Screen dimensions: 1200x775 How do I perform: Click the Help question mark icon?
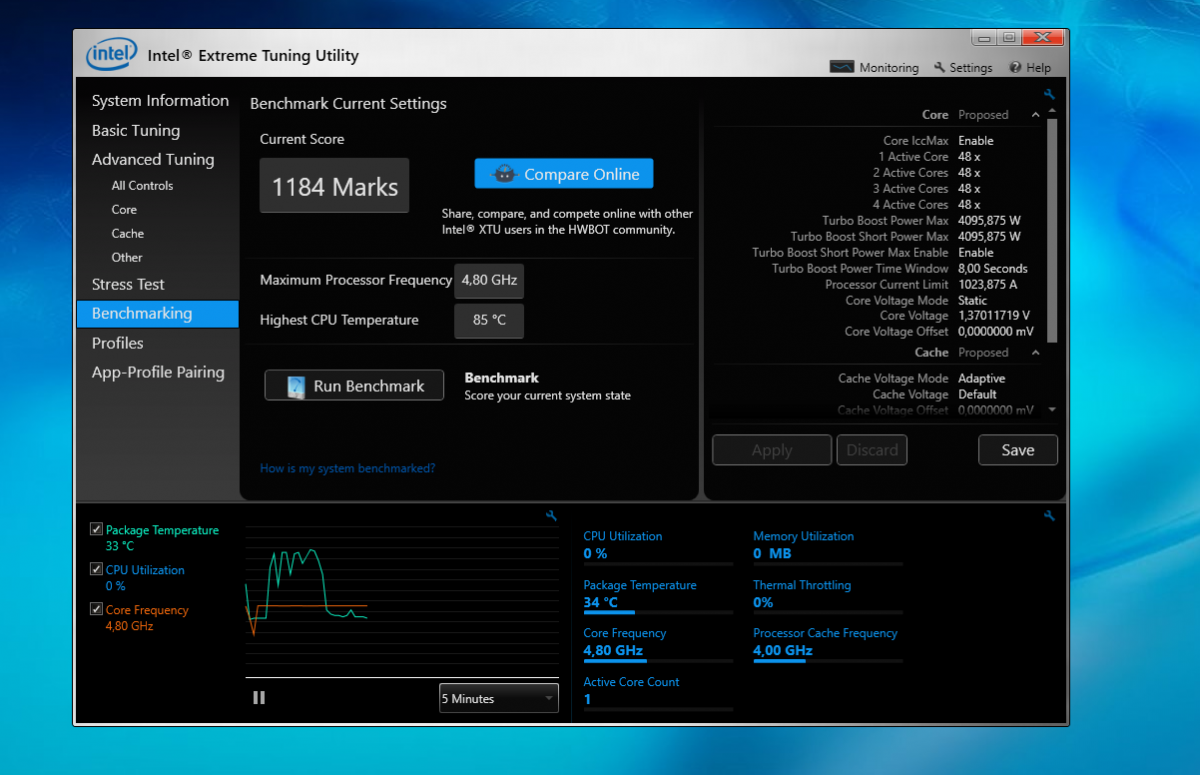pos(1015,67)
